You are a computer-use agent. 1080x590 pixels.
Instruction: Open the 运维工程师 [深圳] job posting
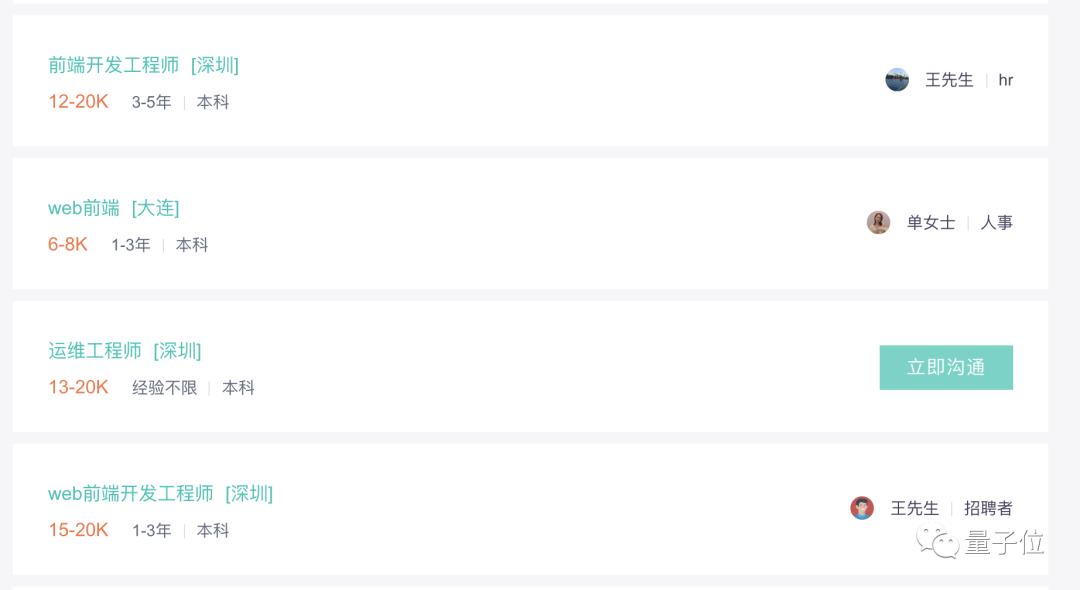click(124, 351)
